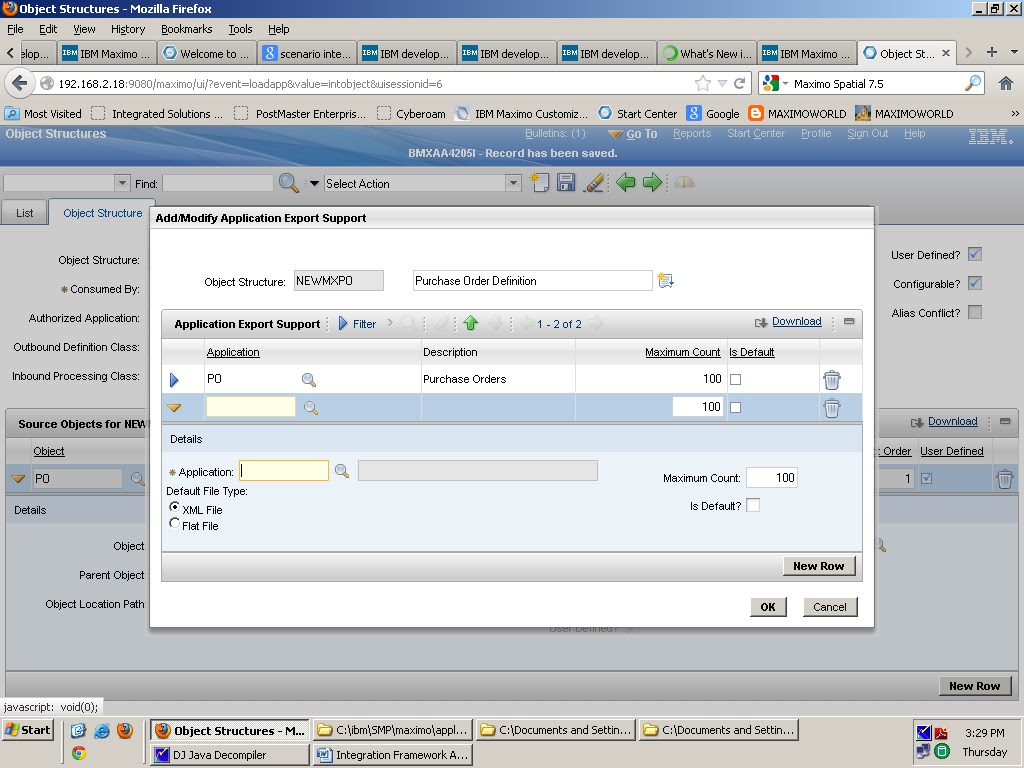Click the New Row button in the dialog
This screenshot has width=1024, height=768.
818,566
